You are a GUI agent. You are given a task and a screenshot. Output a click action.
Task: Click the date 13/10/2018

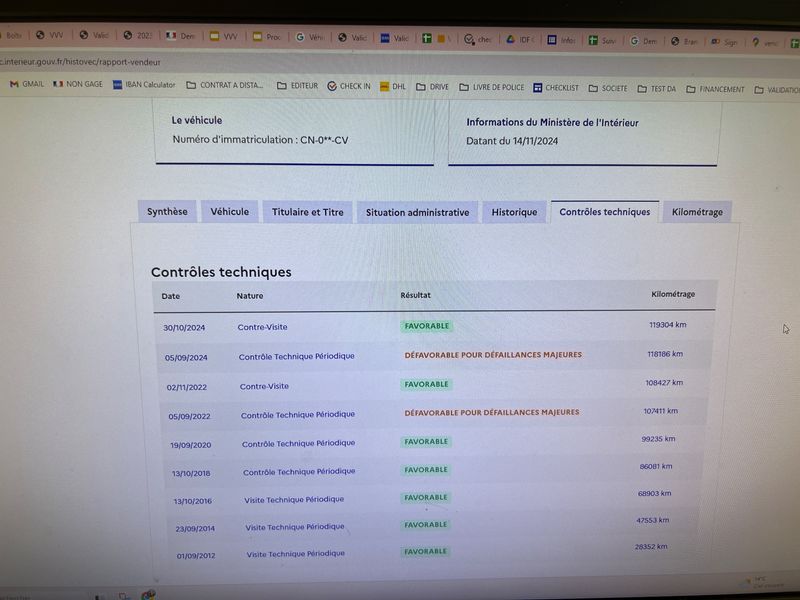click(191, 473)
